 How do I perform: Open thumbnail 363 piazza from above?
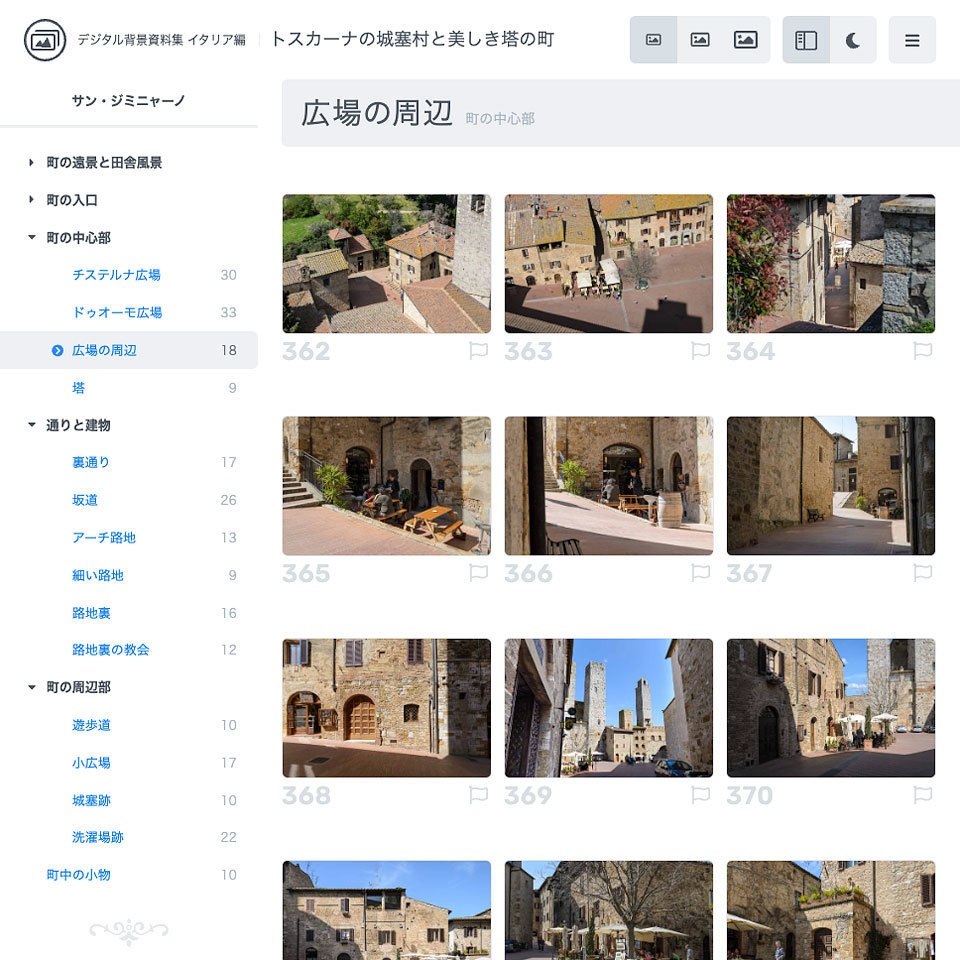[609, 264]
